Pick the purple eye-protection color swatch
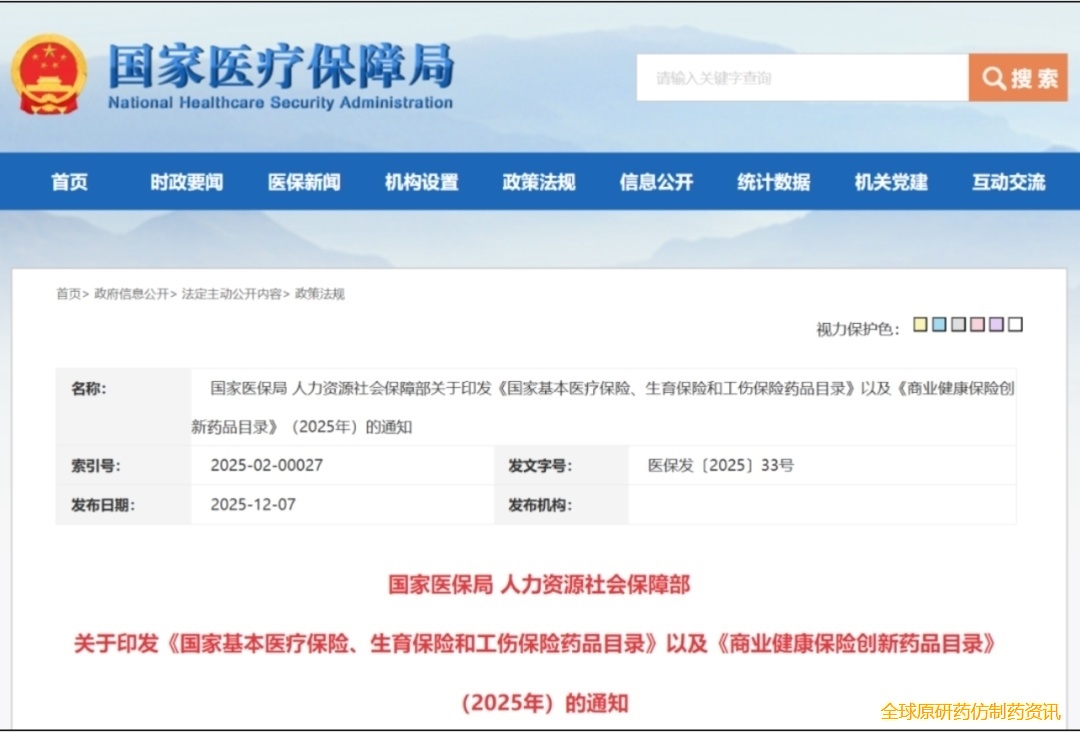 pos(996,325)
